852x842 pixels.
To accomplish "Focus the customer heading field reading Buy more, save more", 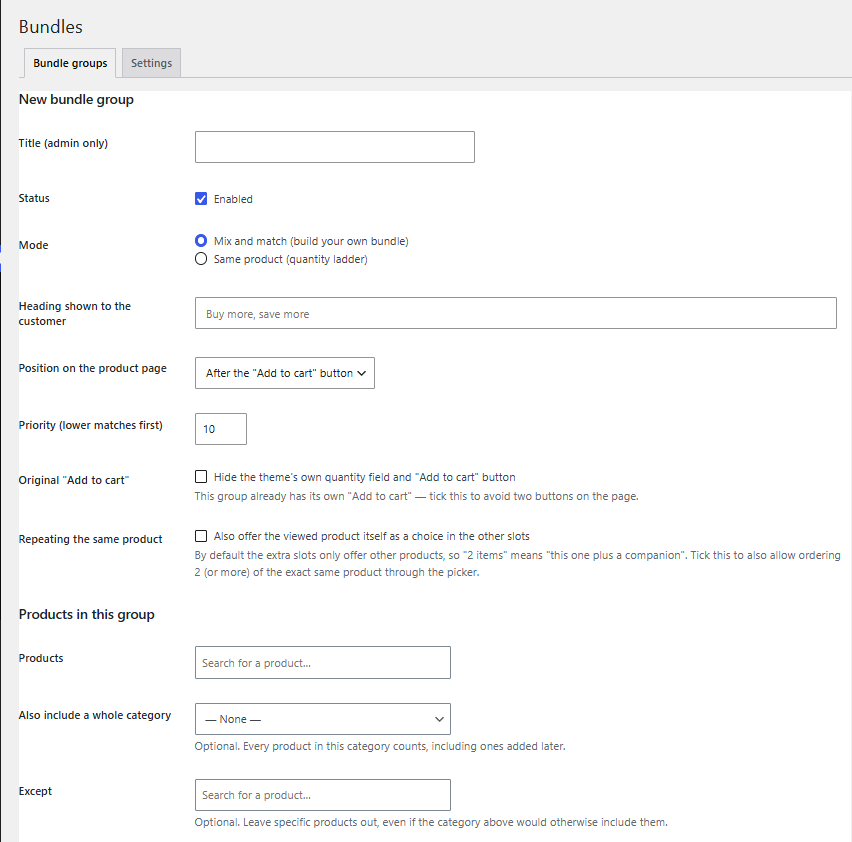I will pos(516,313).
